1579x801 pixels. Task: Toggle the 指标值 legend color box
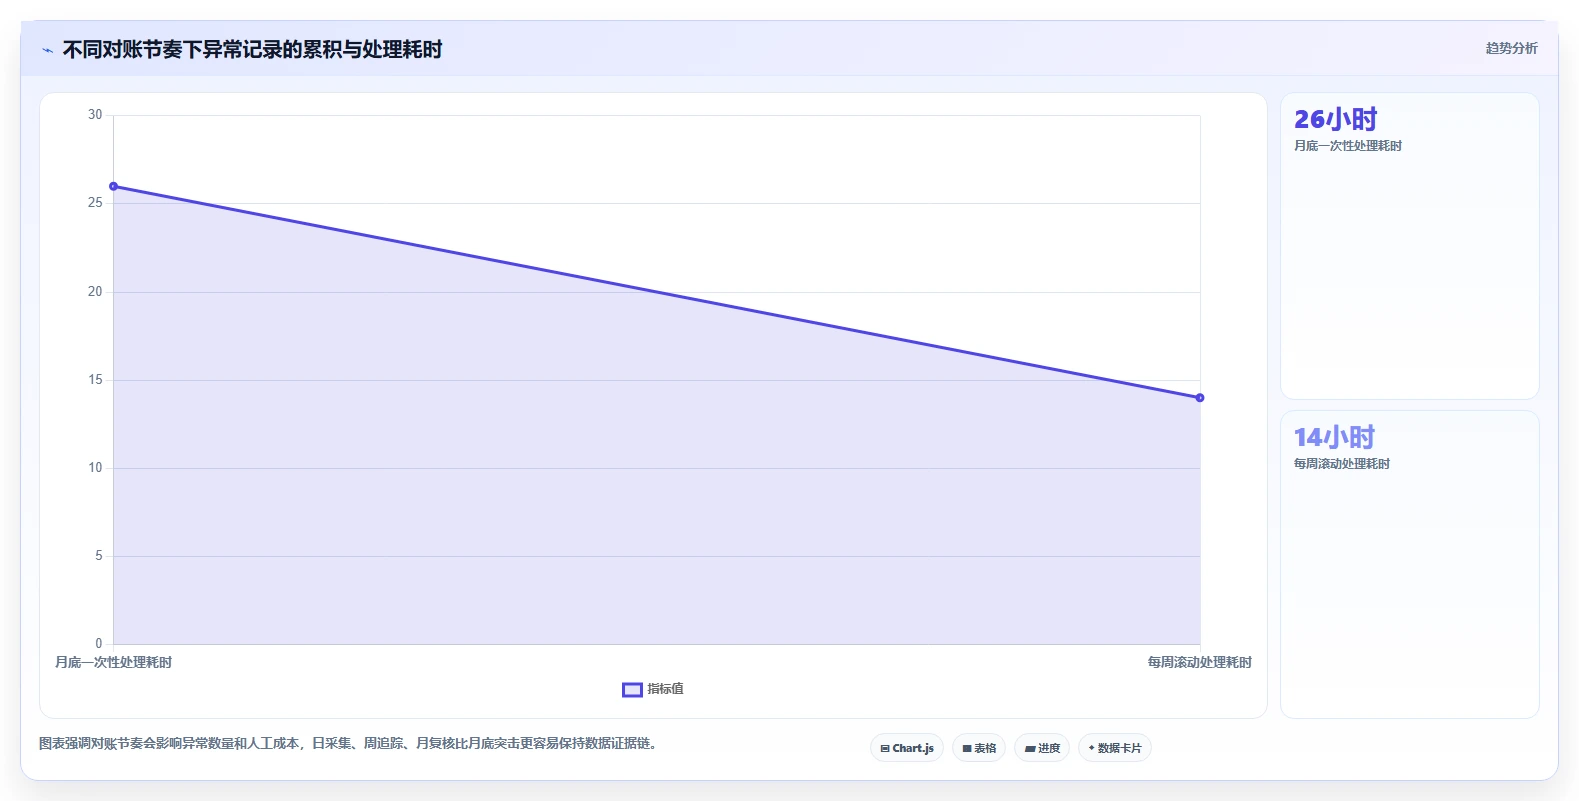[x=632, y=689]
